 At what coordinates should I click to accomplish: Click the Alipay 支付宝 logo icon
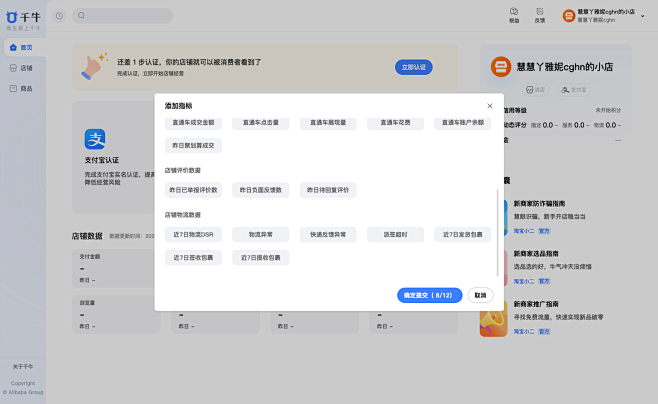click(x=95, y=139)
